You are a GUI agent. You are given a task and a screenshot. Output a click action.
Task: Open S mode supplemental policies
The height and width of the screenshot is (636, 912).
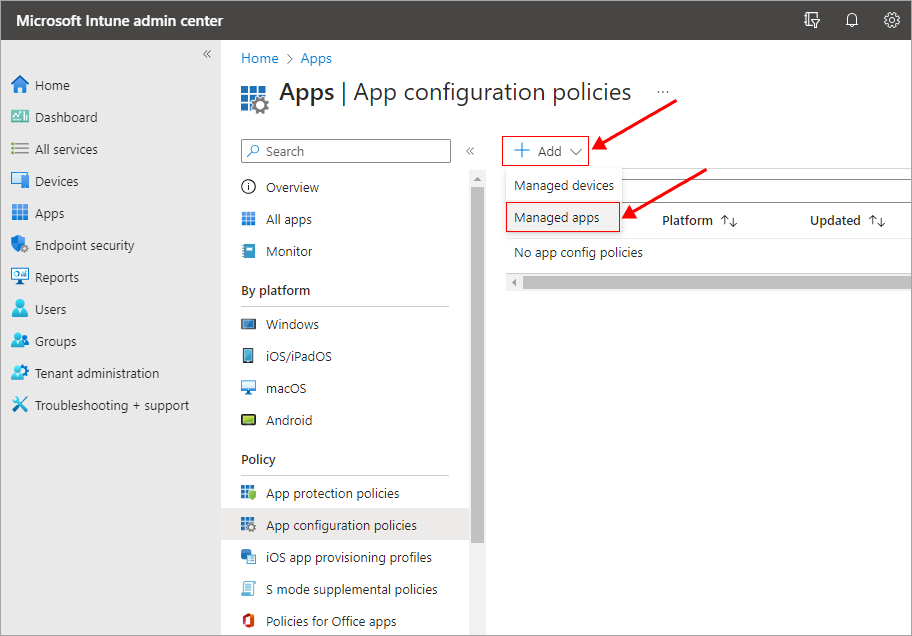pyautogui.click(x=351, y=589)
